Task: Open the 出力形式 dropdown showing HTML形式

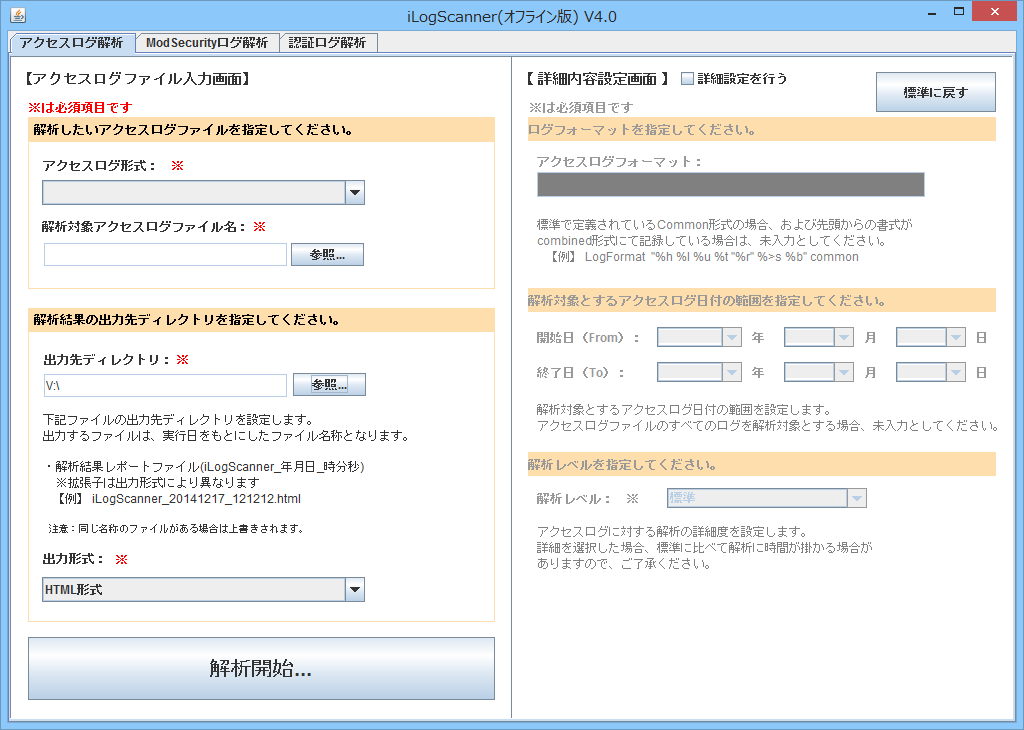Action: [x=355, y=589]
